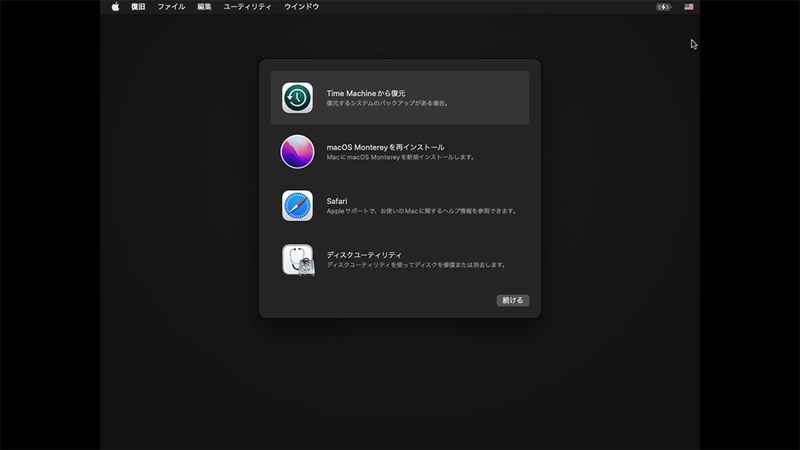Click the Appleサポート help description text
The image size is (800, 450).
(422, 211)
